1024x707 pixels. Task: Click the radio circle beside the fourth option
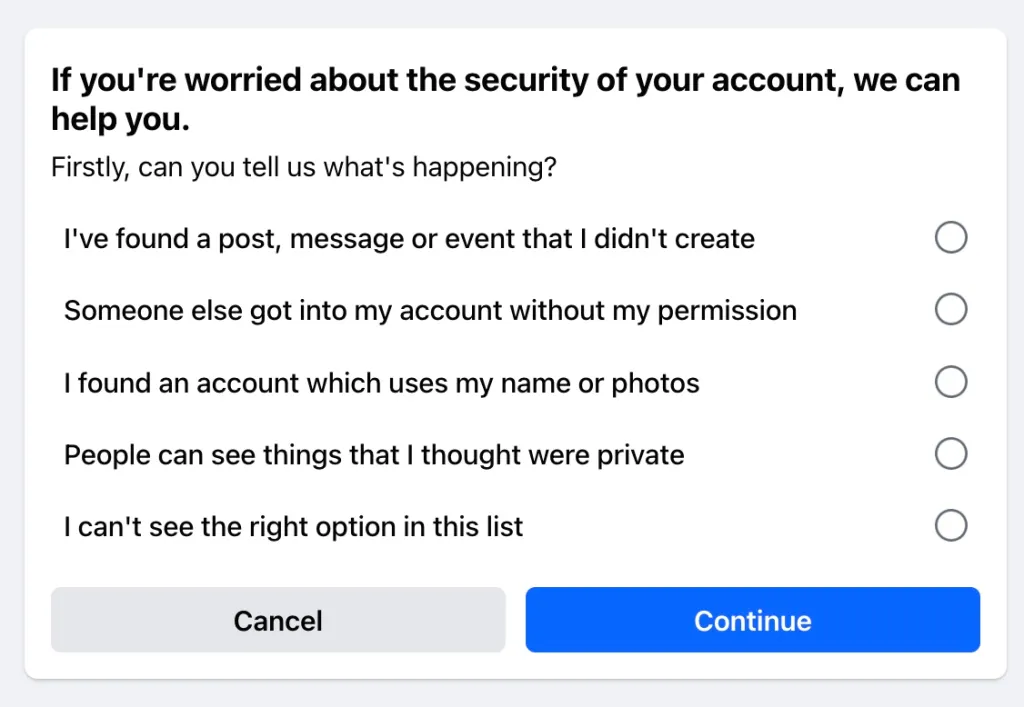coord(951,454)
